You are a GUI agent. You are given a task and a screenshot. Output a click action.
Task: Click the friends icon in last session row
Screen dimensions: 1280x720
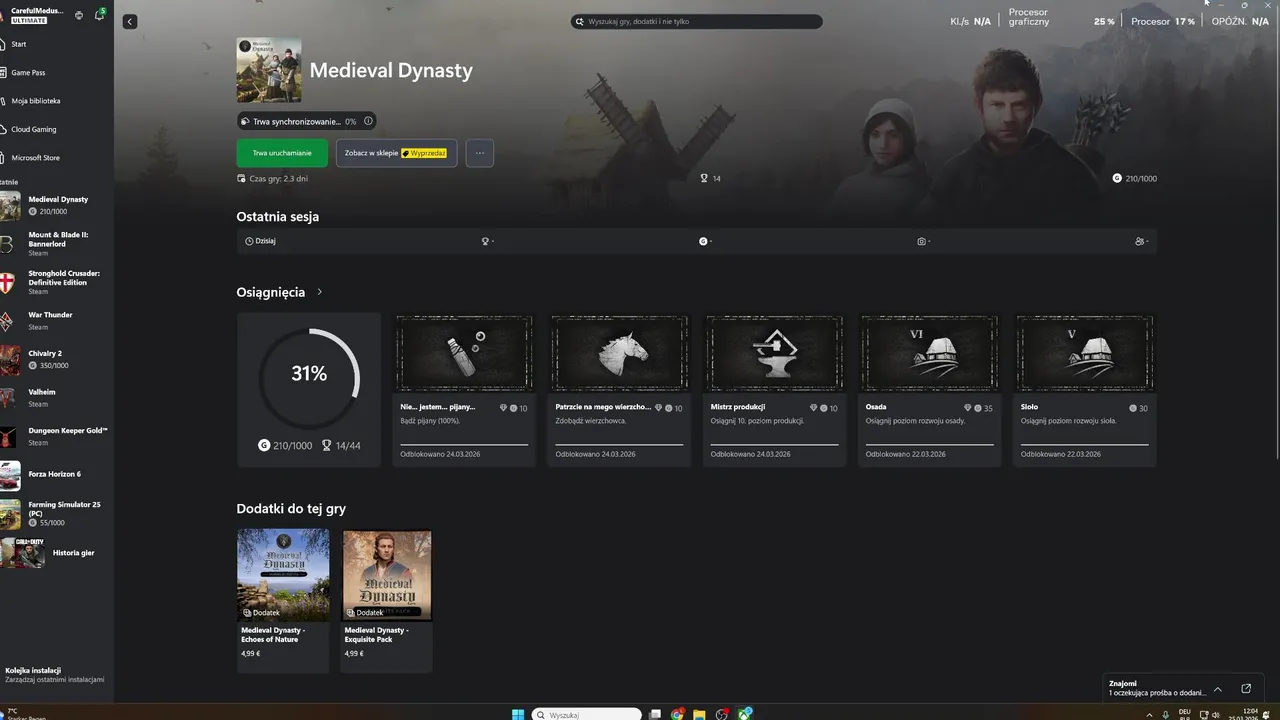pyautogui.click(x=1140, y=241)
